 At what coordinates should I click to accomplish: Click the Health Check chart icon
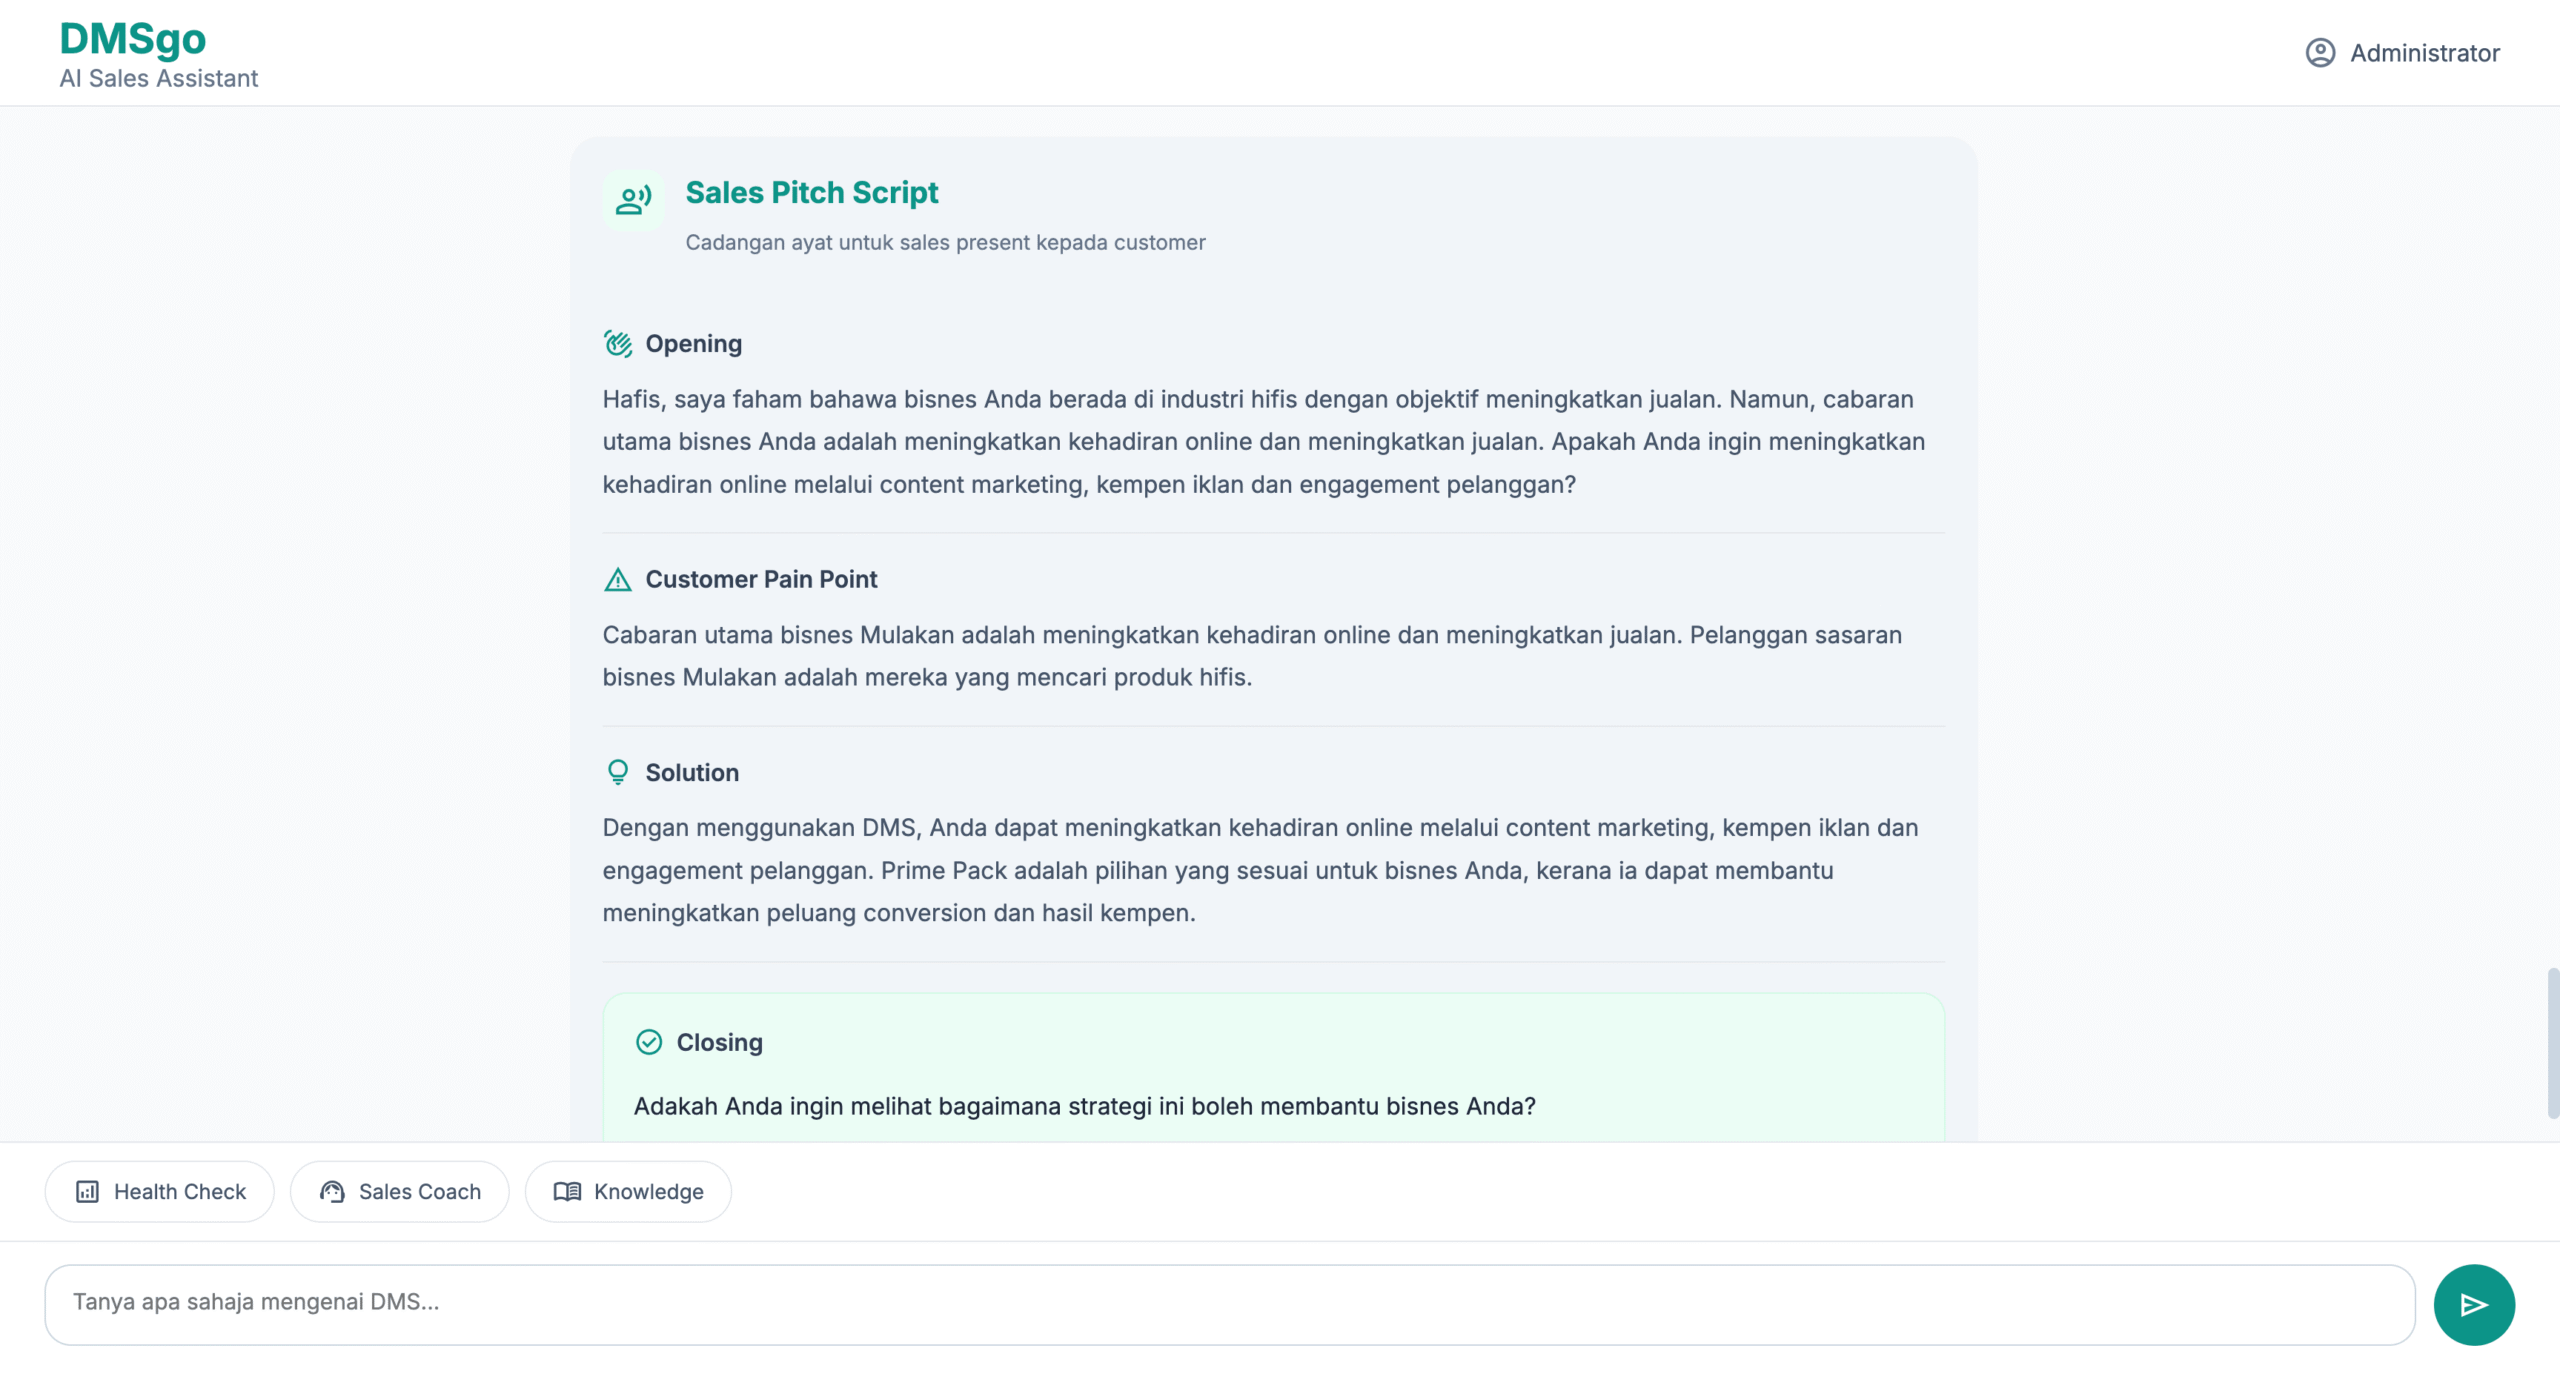click(x=88, y=1191)
